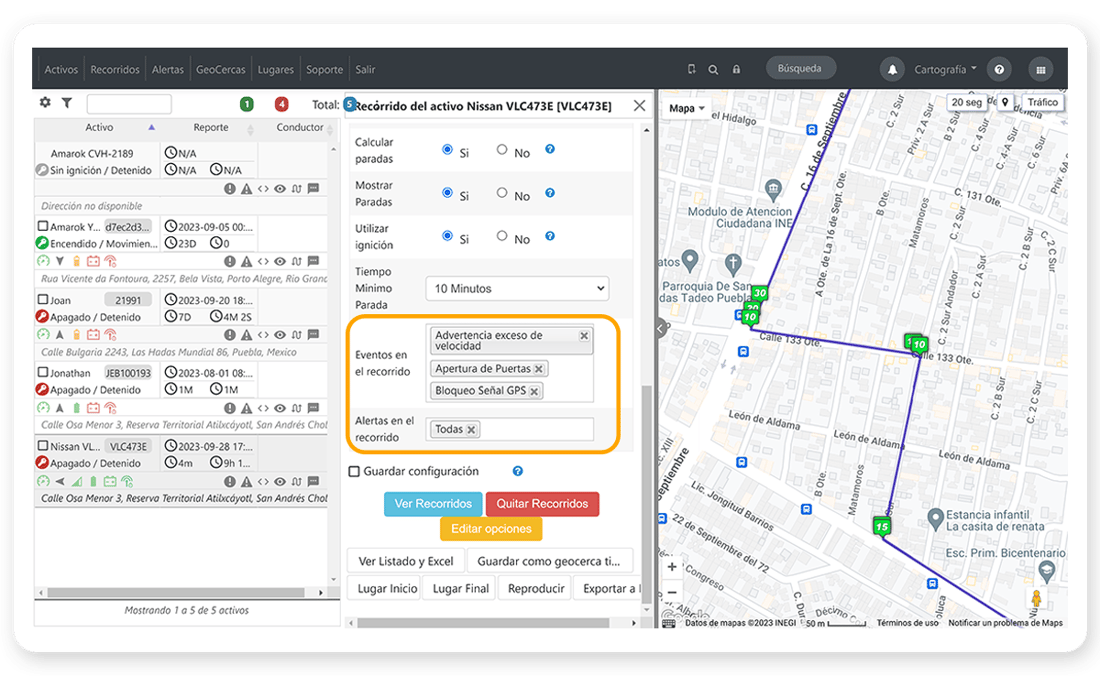Click the search magnifier icon in the top bar

click(x=713, y=69)
